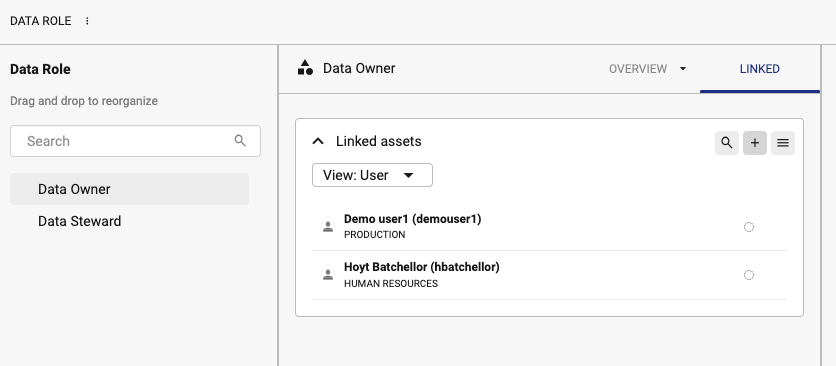Click user icon beside Hoyt Batchellor

tap(328, 275)
